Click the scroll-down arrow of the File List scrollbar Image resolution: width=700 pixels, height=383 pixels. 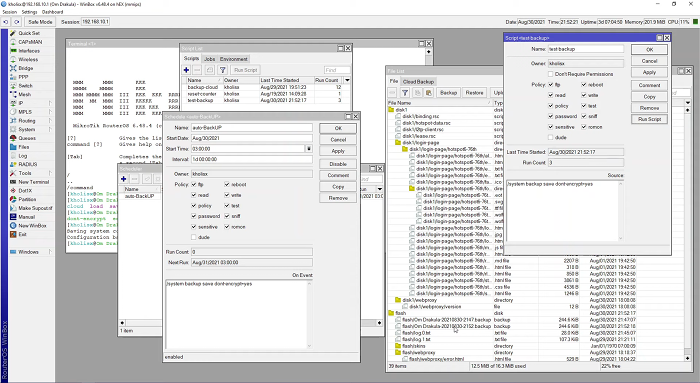(688, 358)
